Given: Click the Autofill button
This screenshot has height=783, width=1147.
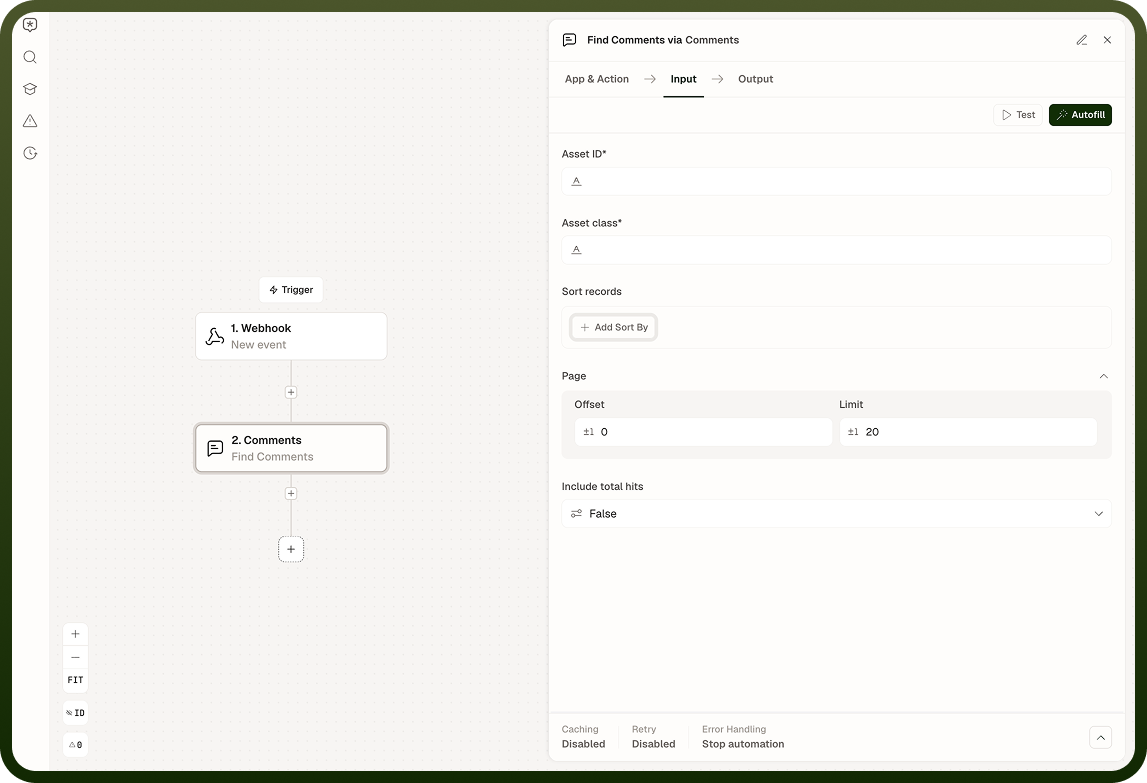Looking at the screenshot, I should click(1080, 115).
